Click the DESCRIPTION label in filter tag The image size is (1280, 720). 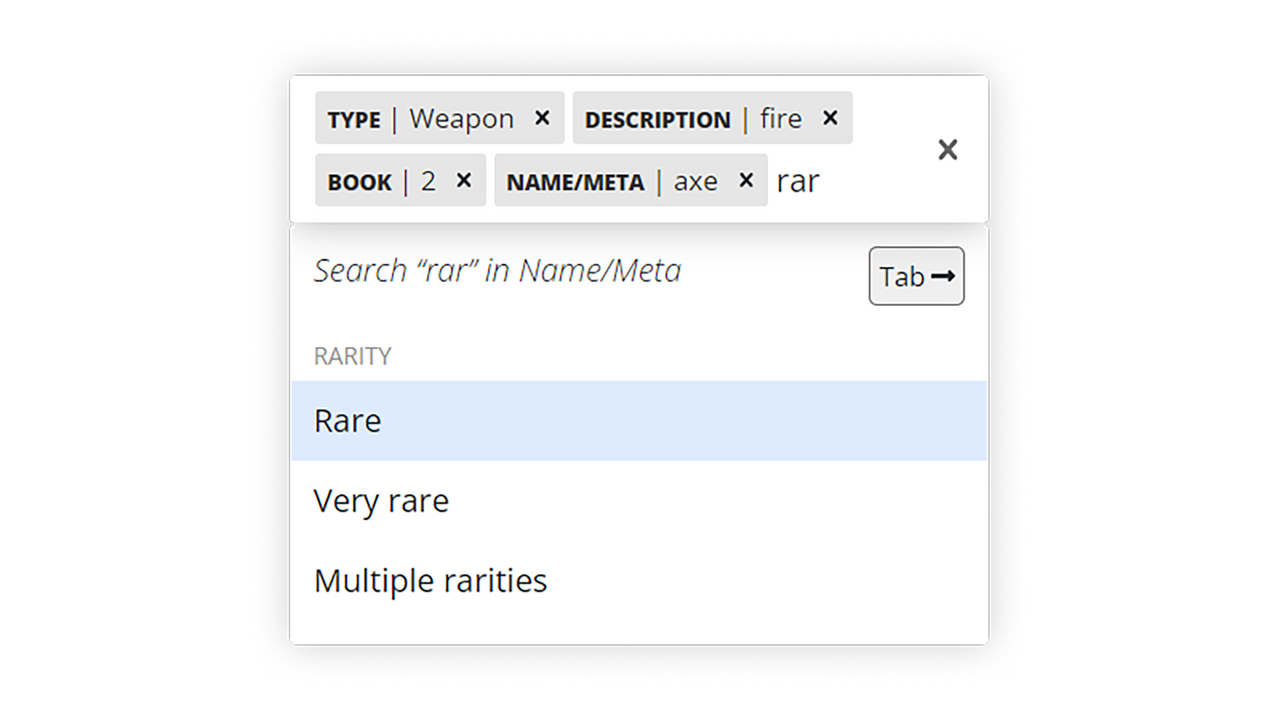(657, 120)
